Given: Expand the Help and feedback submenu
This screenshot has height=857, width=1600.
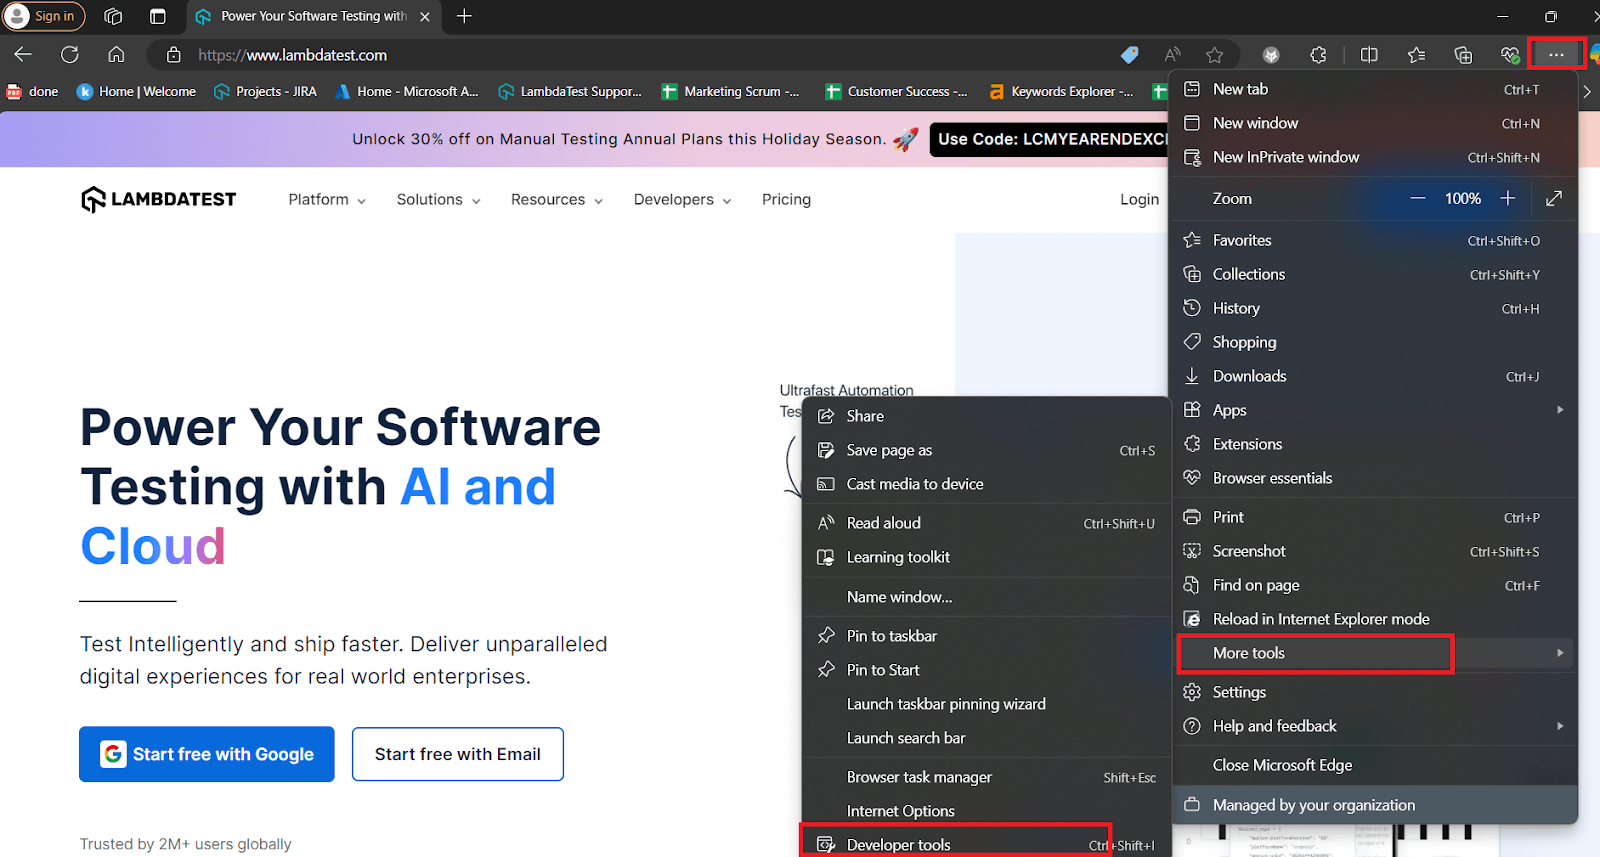Looking at the screenshot, I should 1373,726.
